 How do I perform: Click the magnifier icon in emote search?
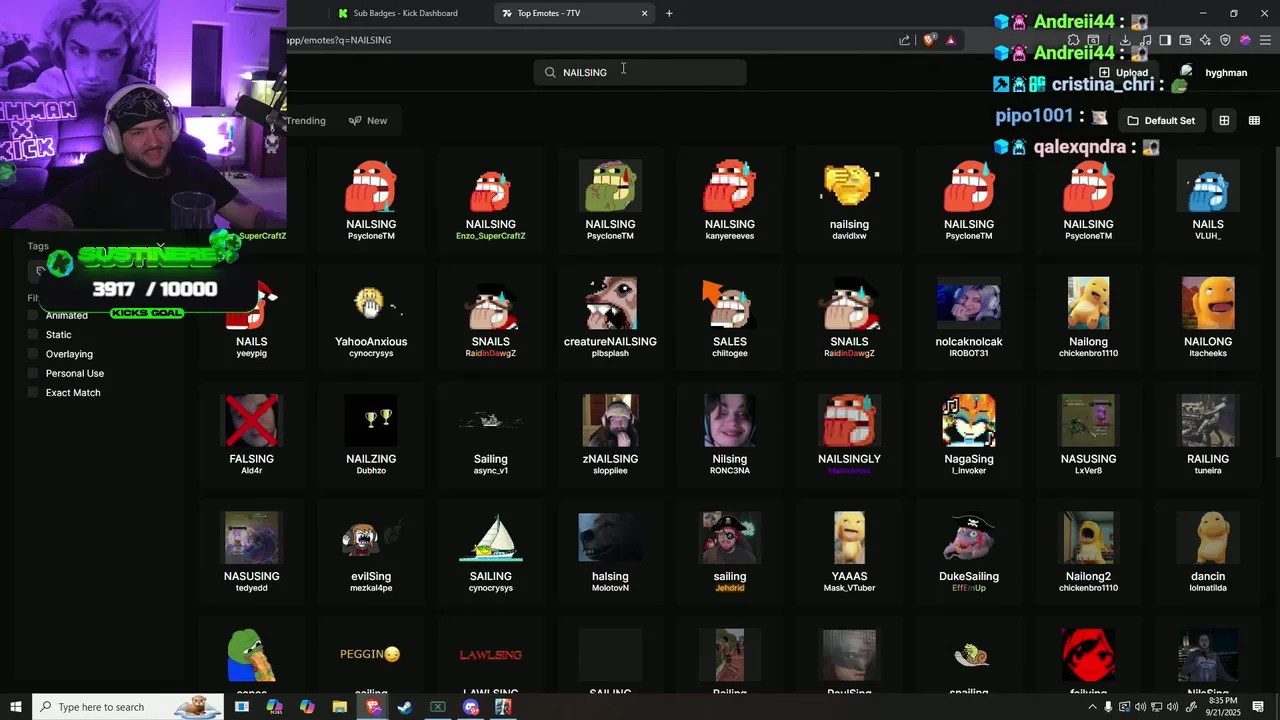coord(550,72)
